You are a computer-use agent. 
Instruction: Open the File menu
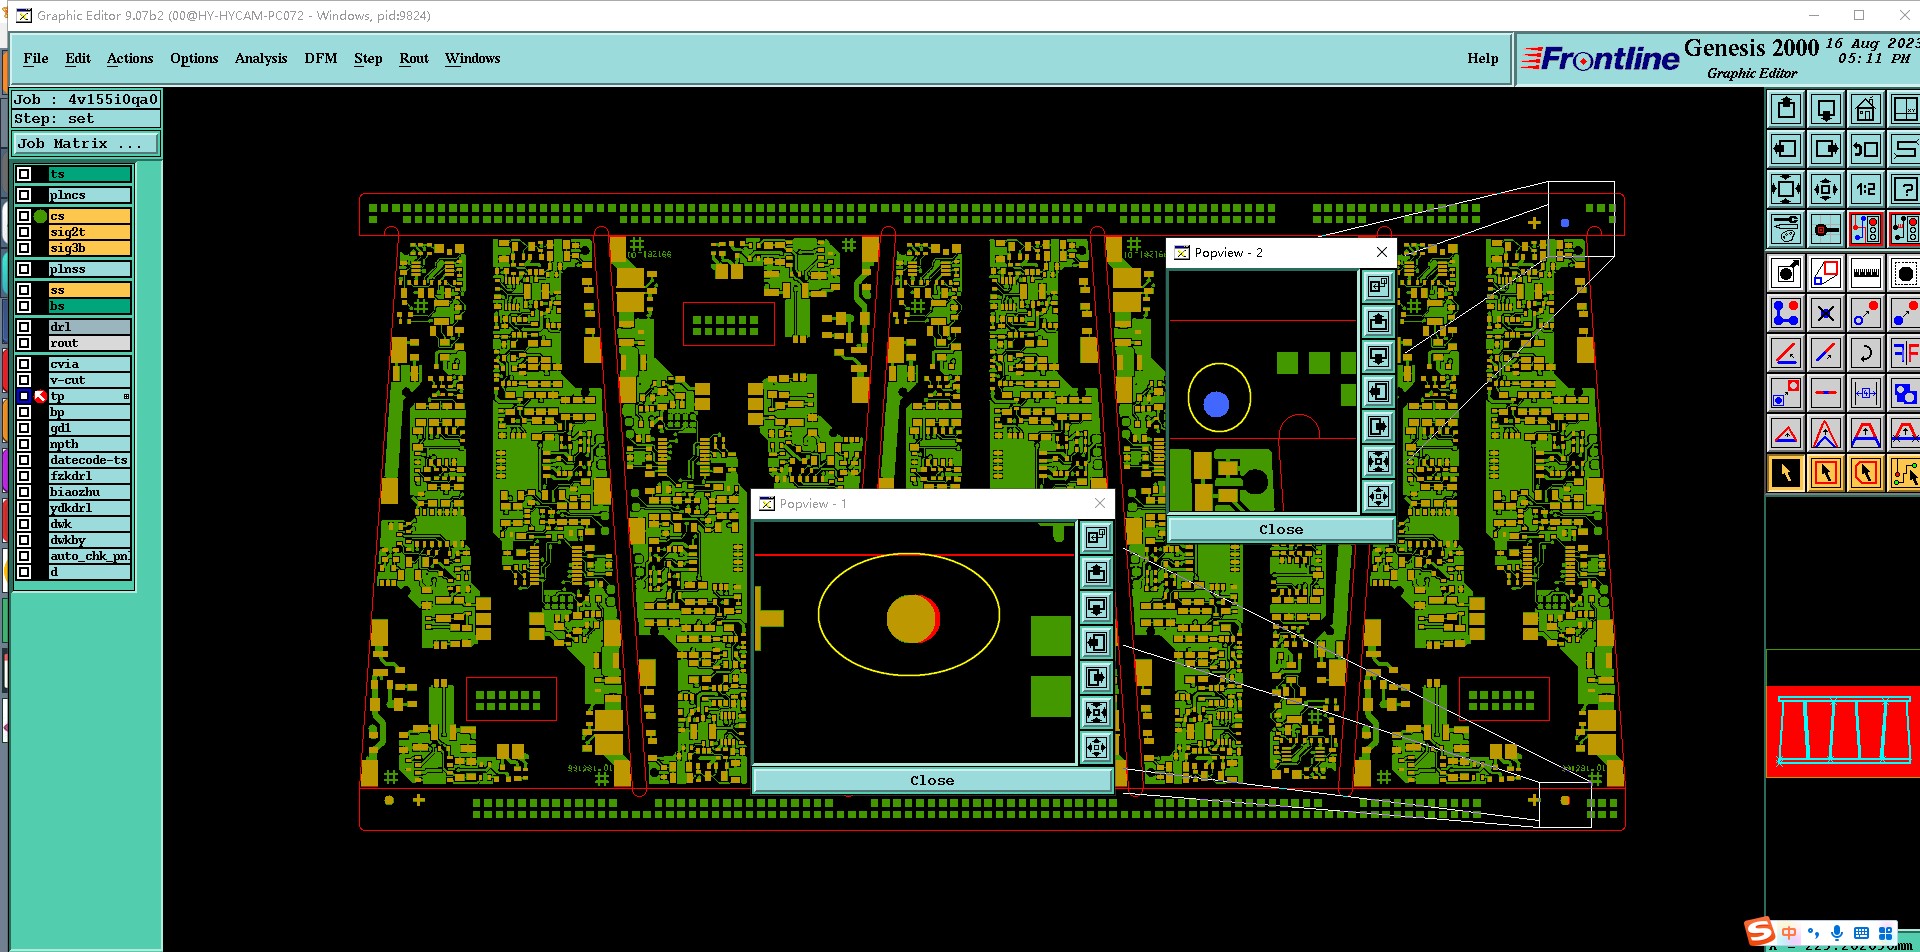[36, 58]
